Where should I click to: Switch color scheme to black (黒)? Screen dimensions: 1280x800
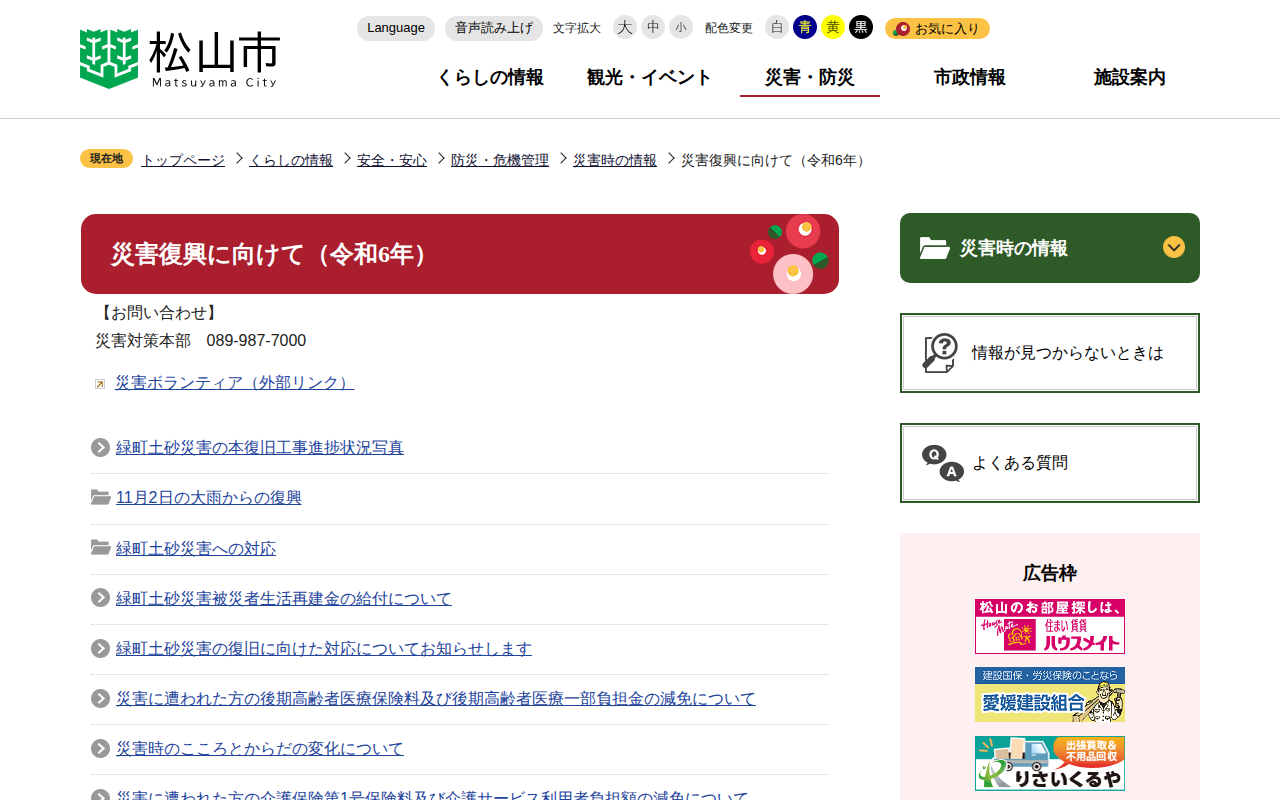click(x=861, y=27)
